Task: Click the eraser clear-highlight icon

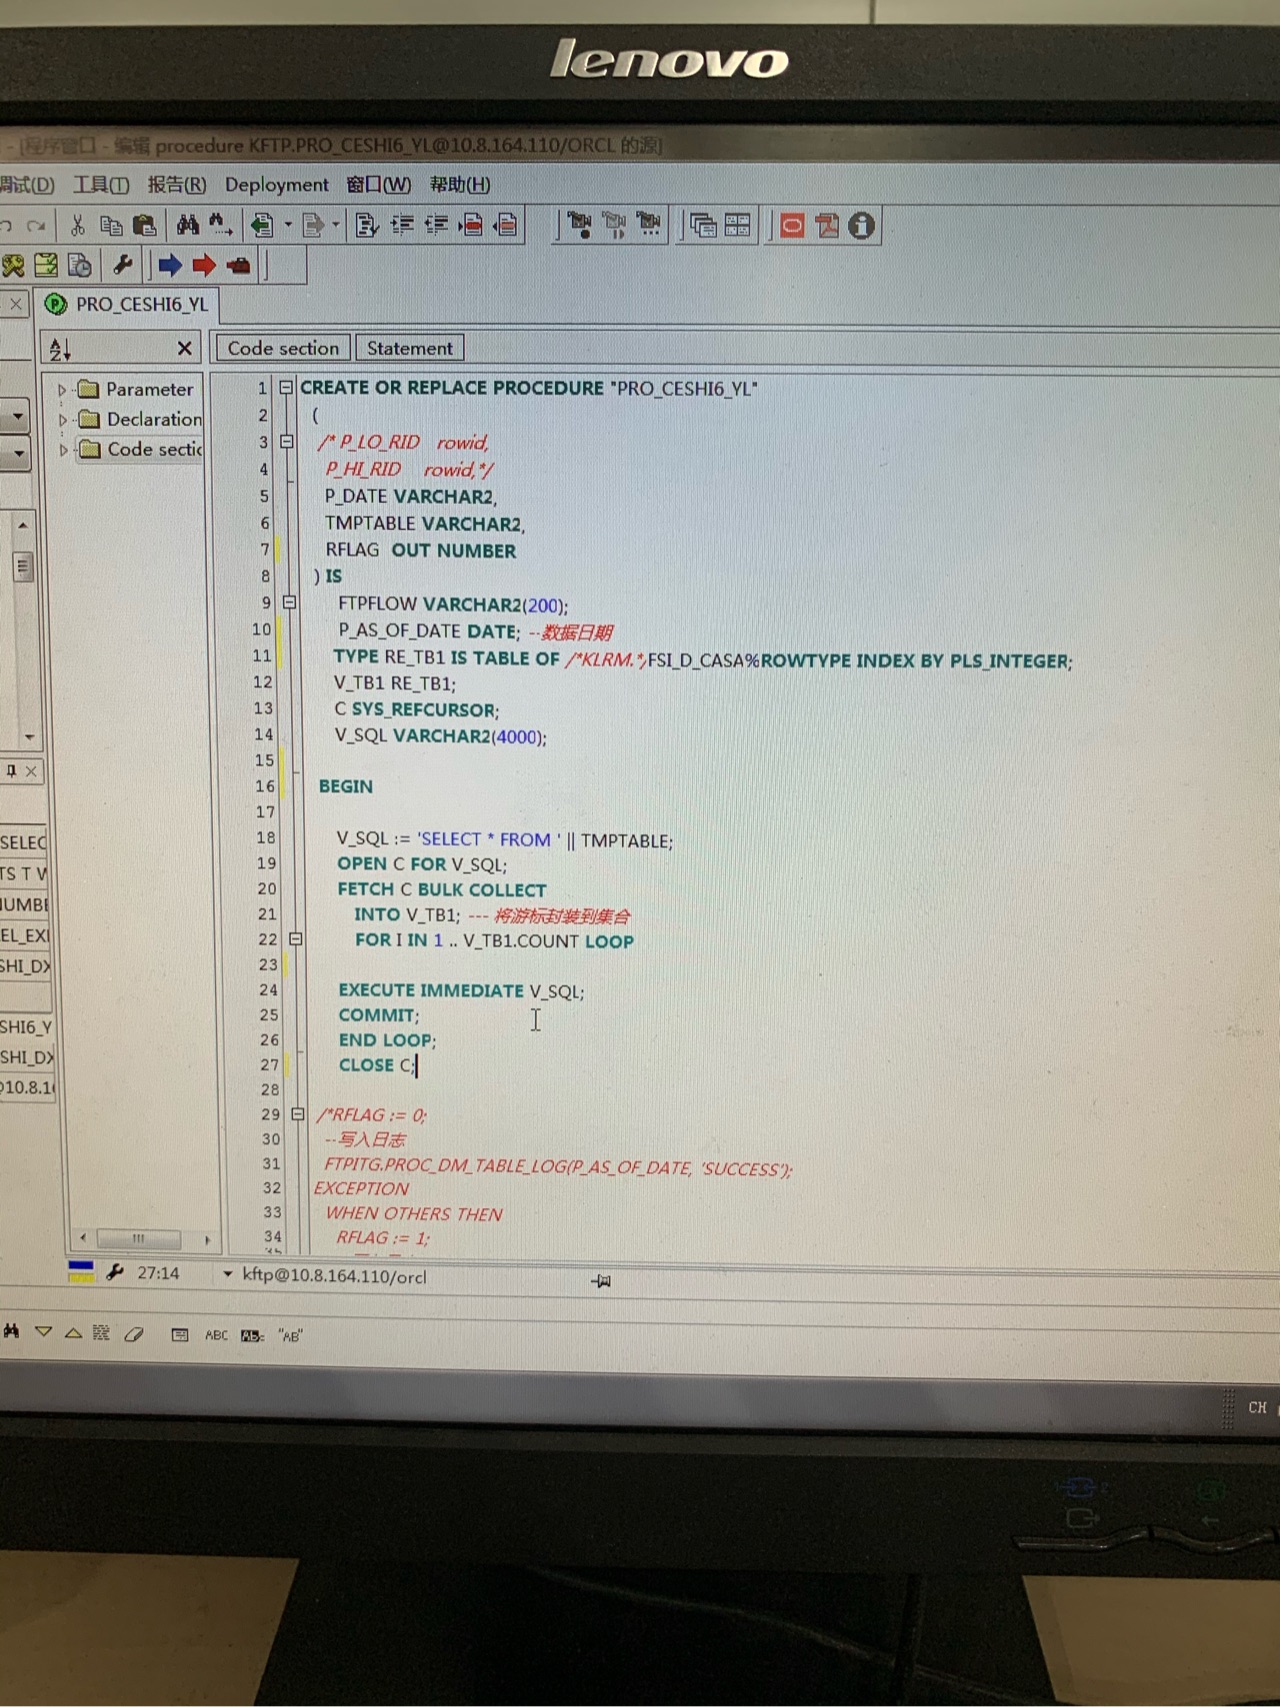Action: tap(134, 1334)
